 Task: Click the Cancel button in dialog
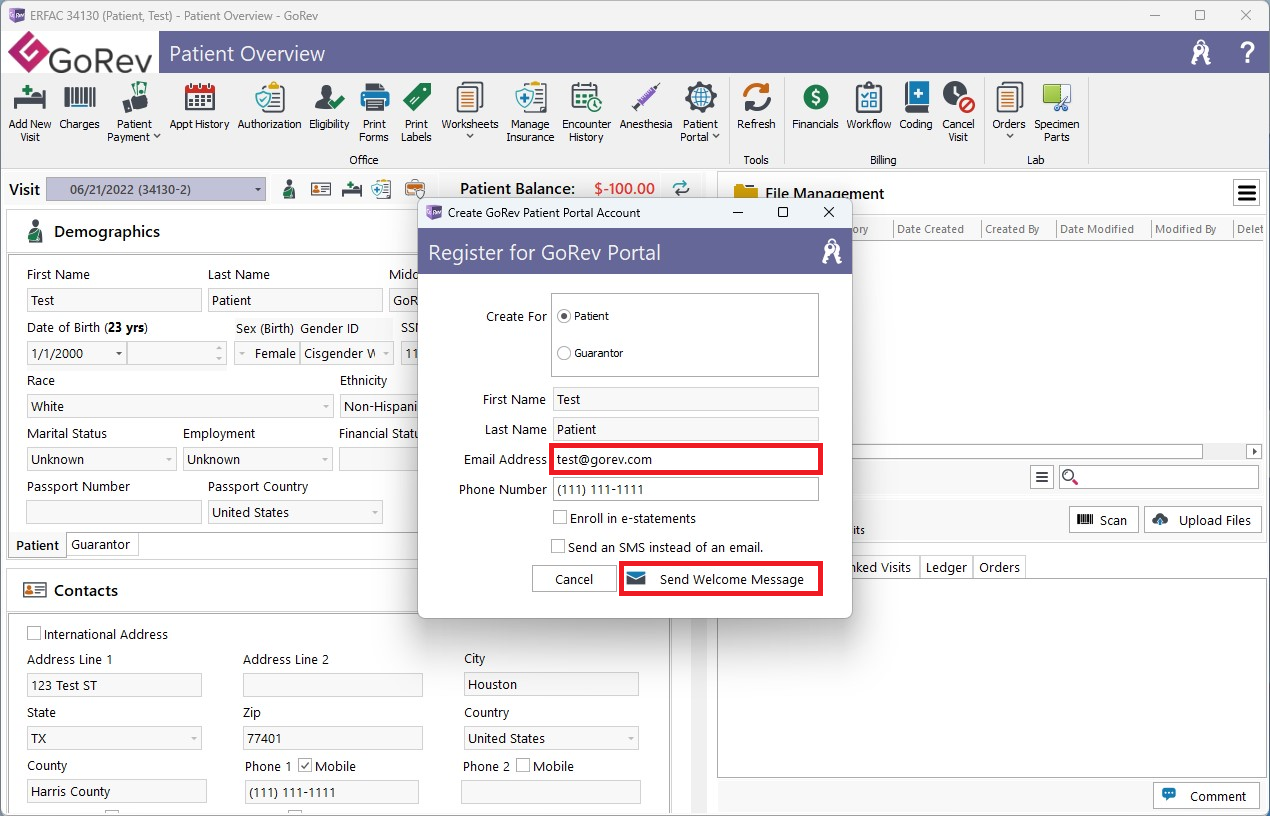coord(574,579)
